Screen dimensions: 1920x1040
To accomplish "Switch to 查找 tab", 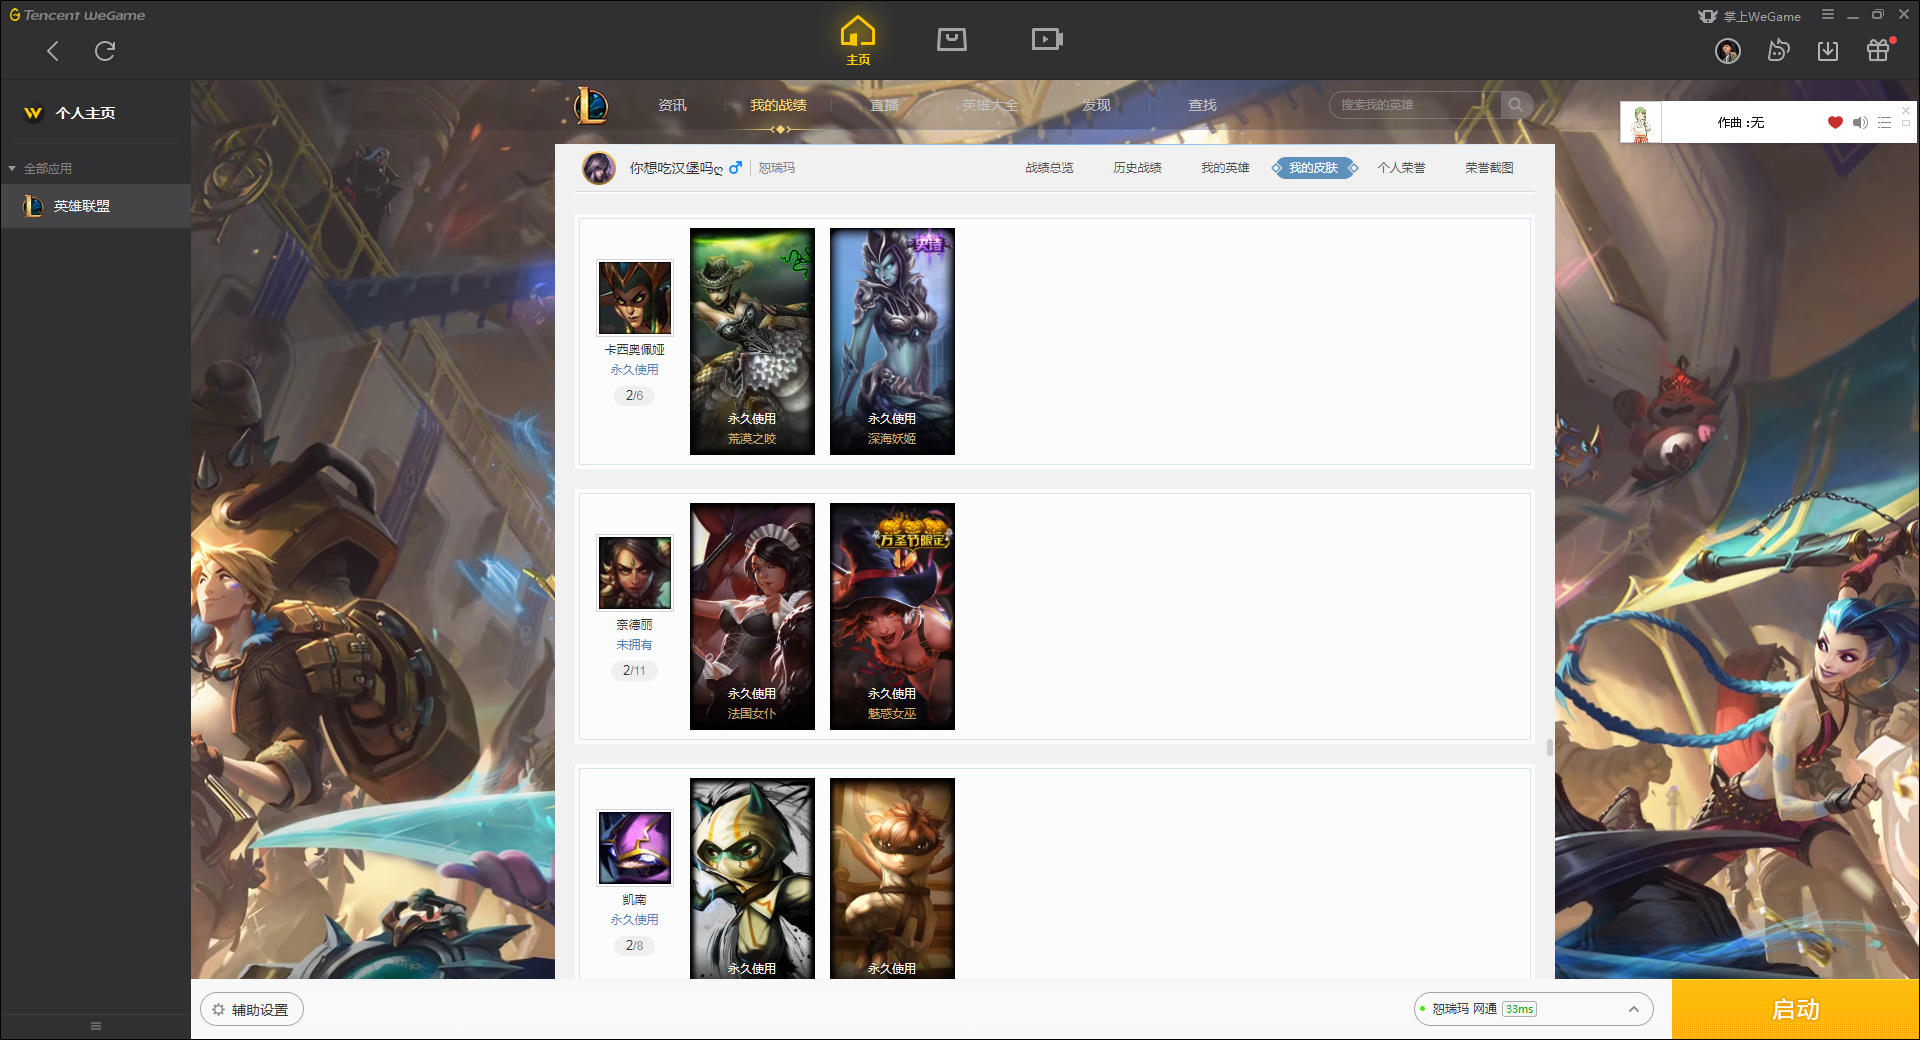I will (1202, 105).
